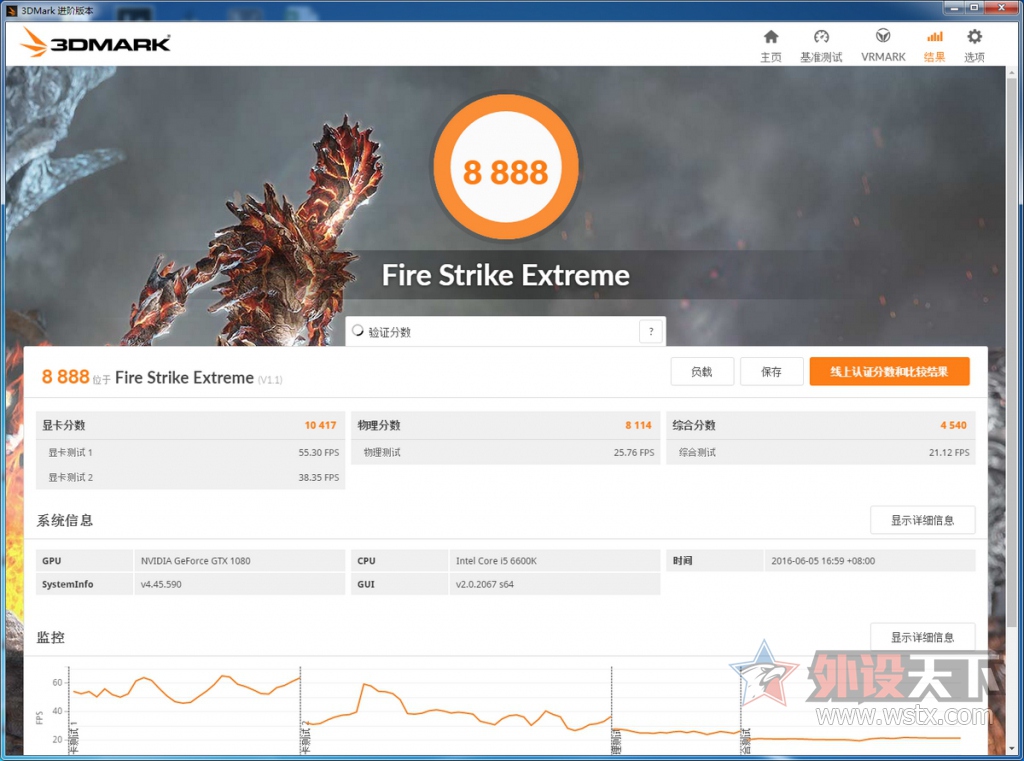This screenshot has height=761, width=1024.
Task: Open the VRMARK icon
Action: (x=883, y=36)
